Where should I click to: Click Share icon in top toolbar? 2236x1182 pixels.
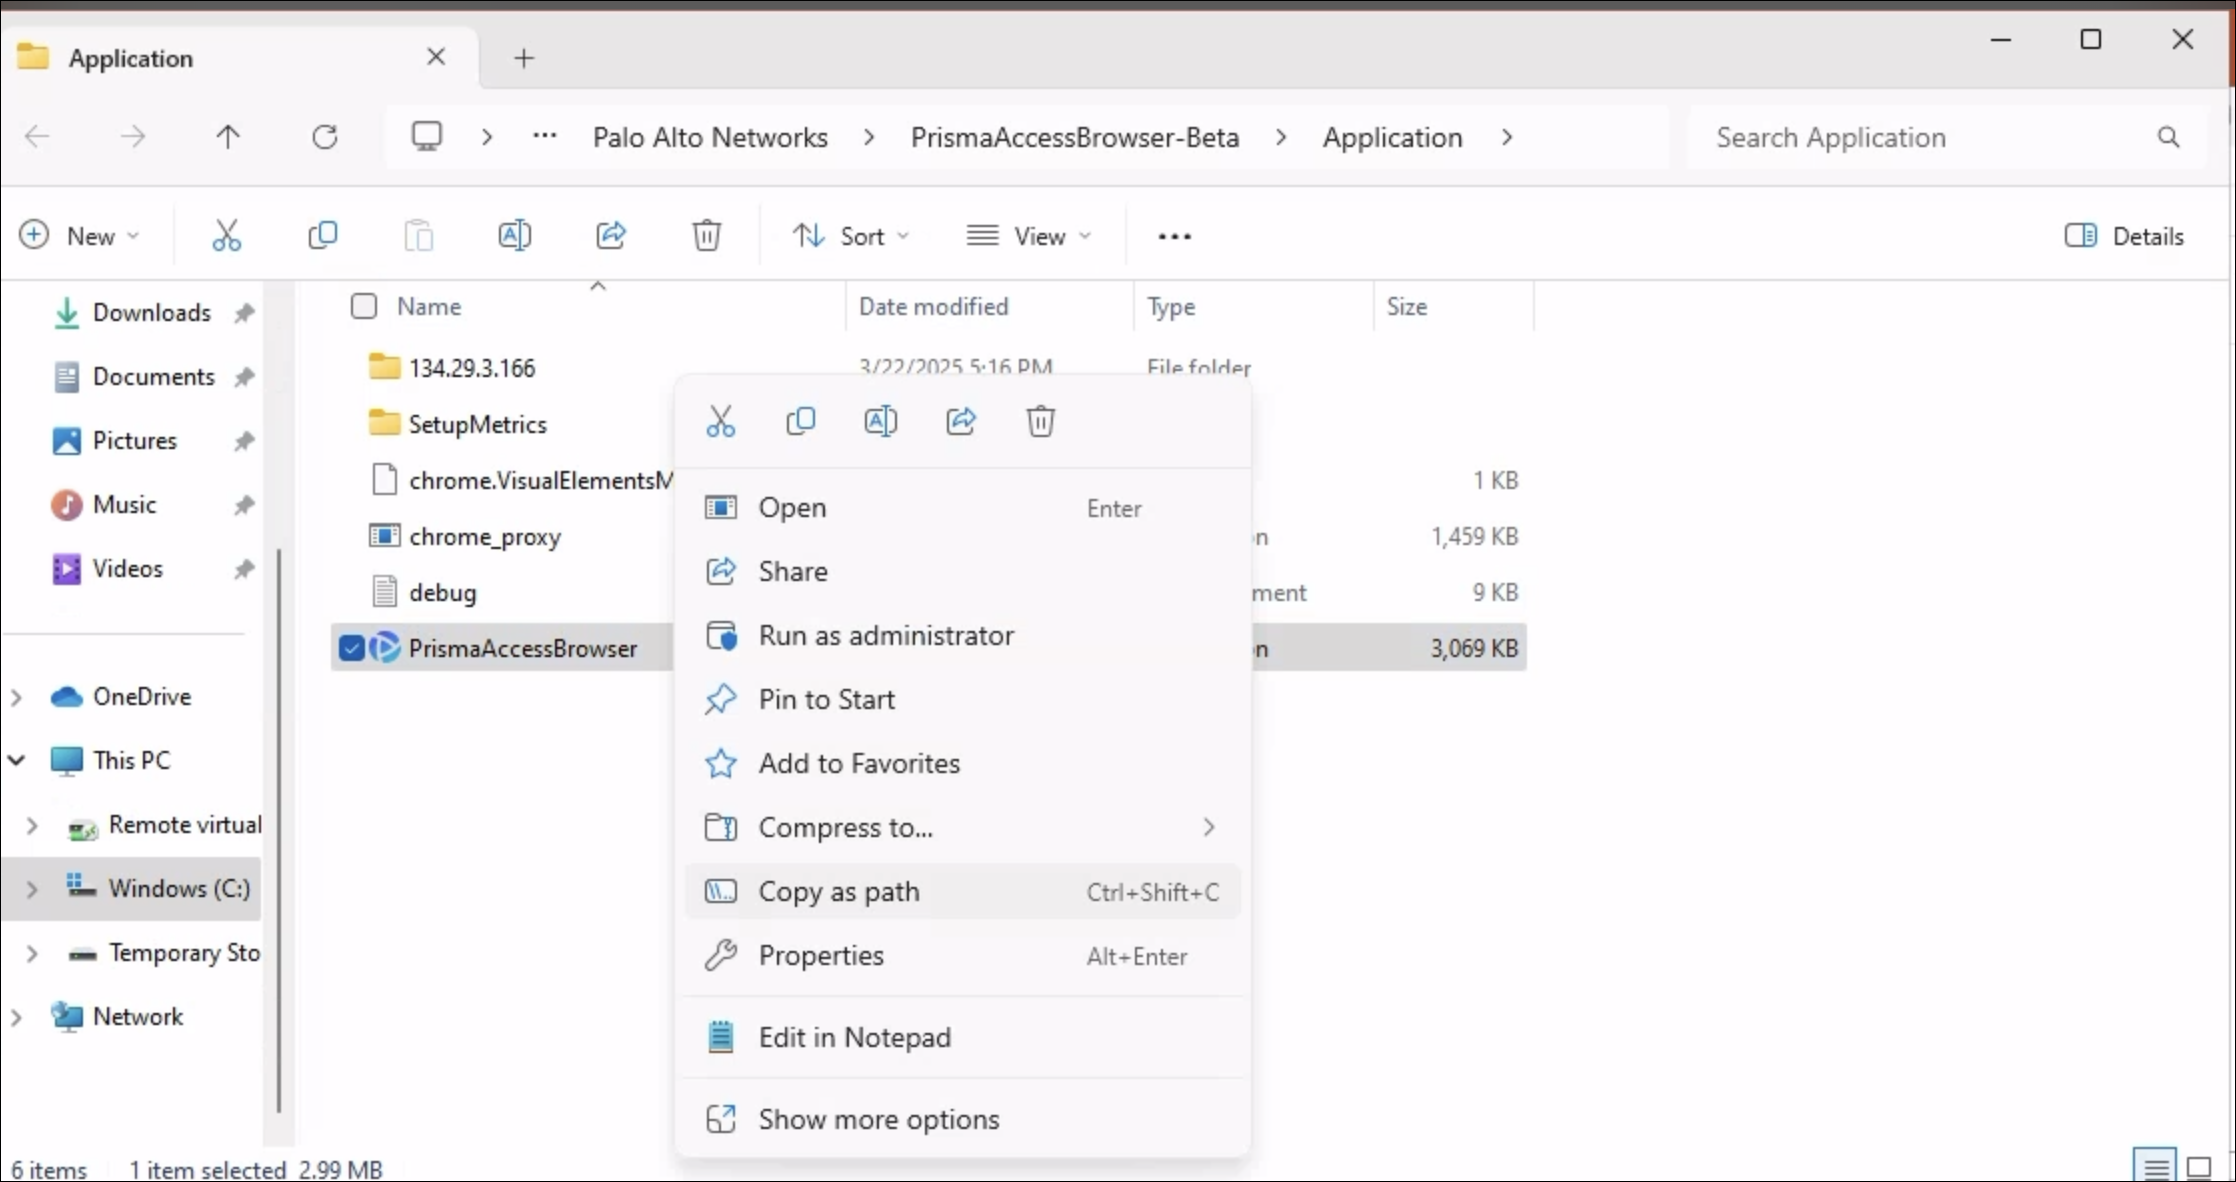point(611,236)
